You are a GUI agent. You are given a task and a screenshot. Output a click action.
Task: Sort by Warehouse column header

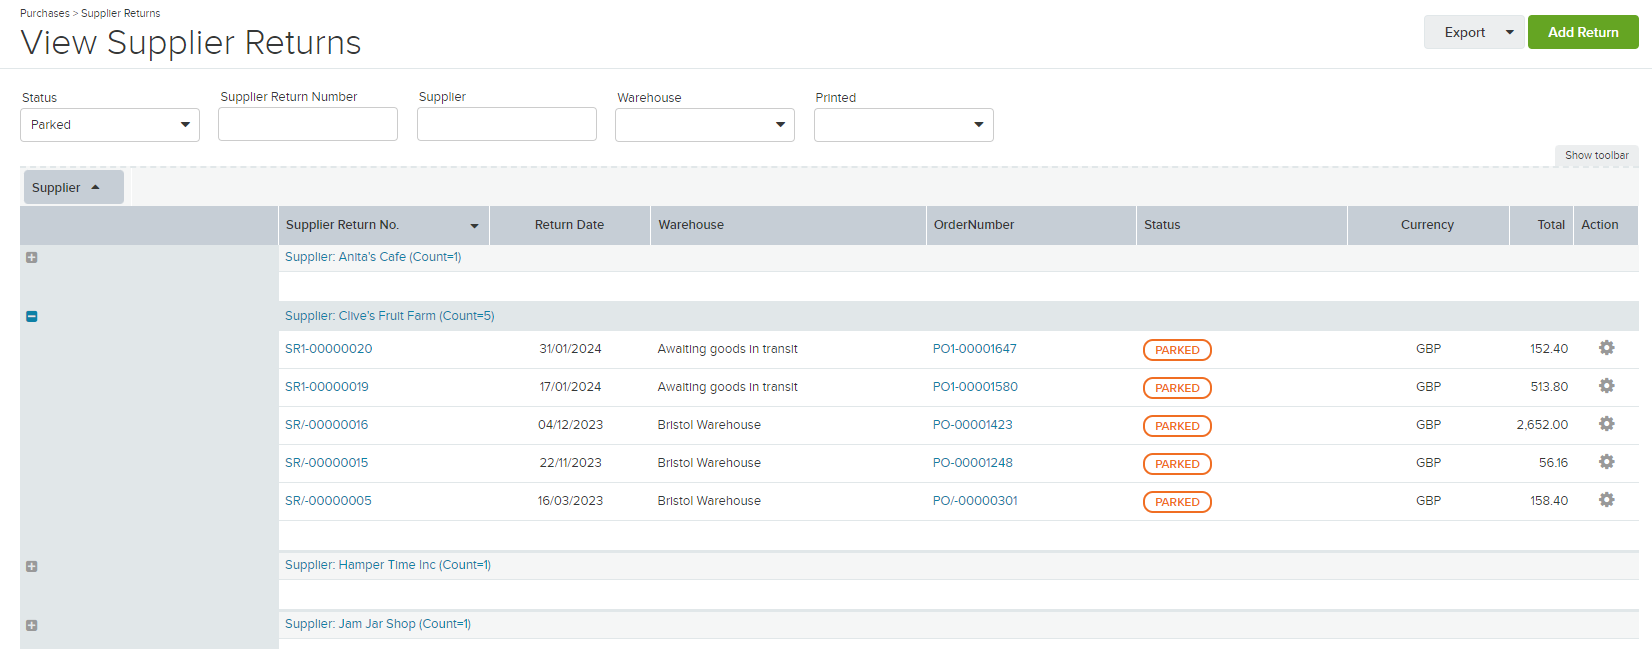(788, 225)
